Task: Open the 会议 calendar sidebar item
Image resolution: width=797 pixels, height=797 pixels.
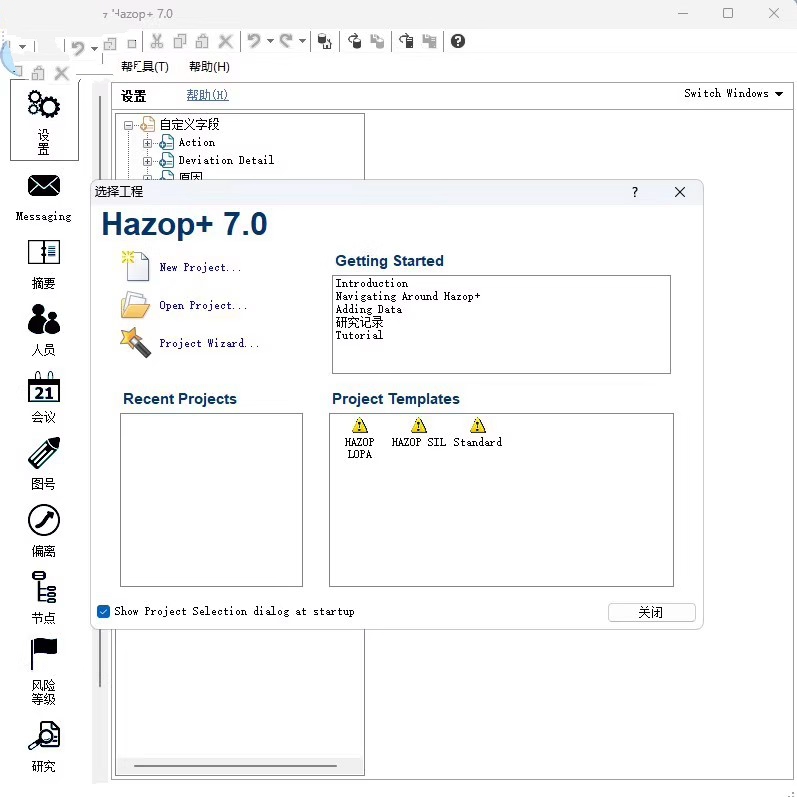Action: [x=44, y=398]
